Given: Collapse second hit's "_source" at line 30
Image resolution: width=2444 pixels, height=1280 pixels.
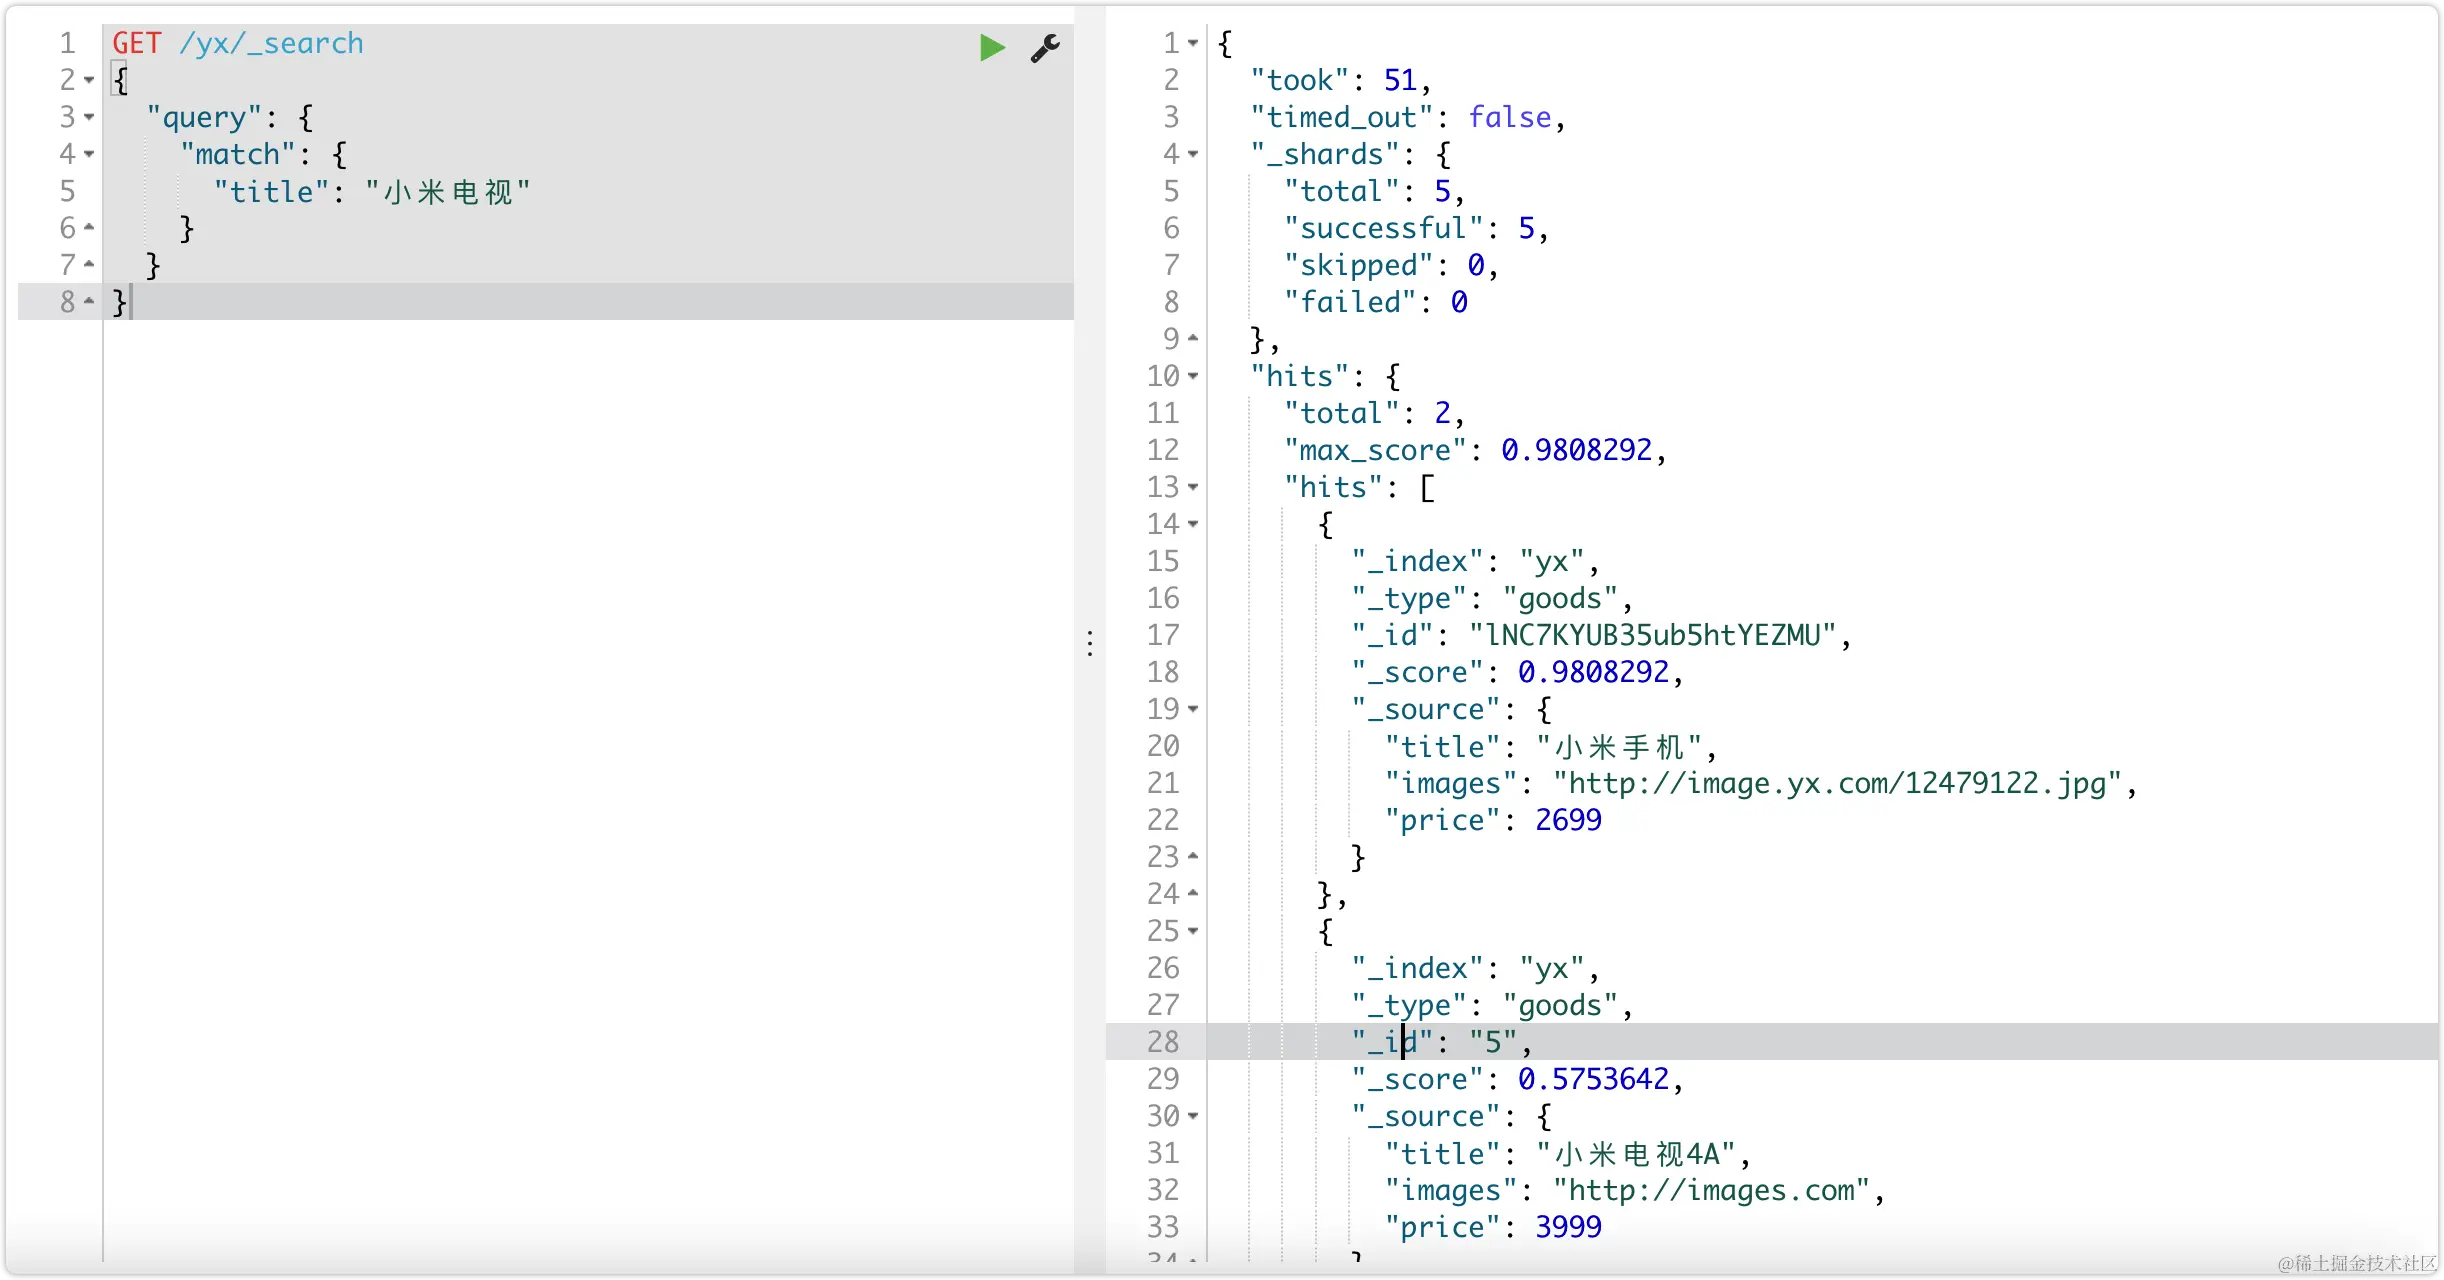Looking at the screenshot, I should [1193, 1116].
